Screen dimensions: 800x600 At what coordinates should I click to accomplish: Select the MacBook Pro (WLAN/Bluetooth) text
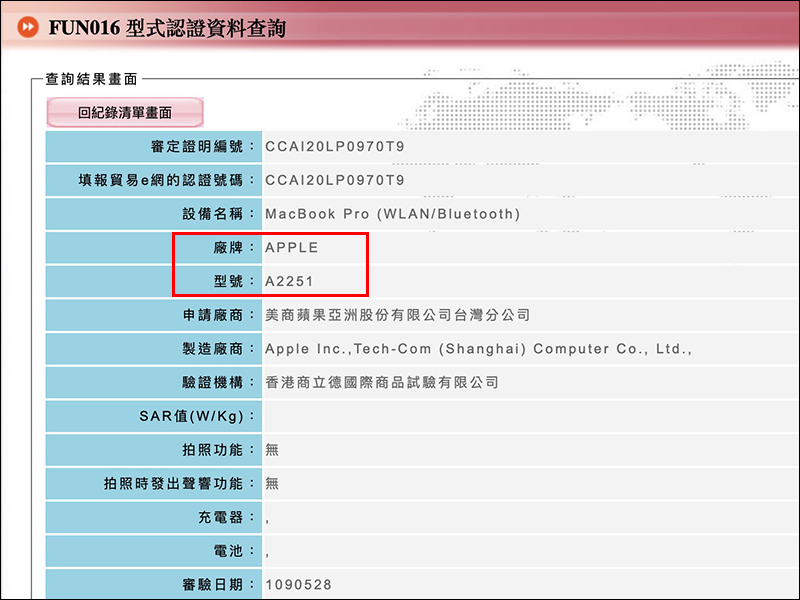point(392,214)
